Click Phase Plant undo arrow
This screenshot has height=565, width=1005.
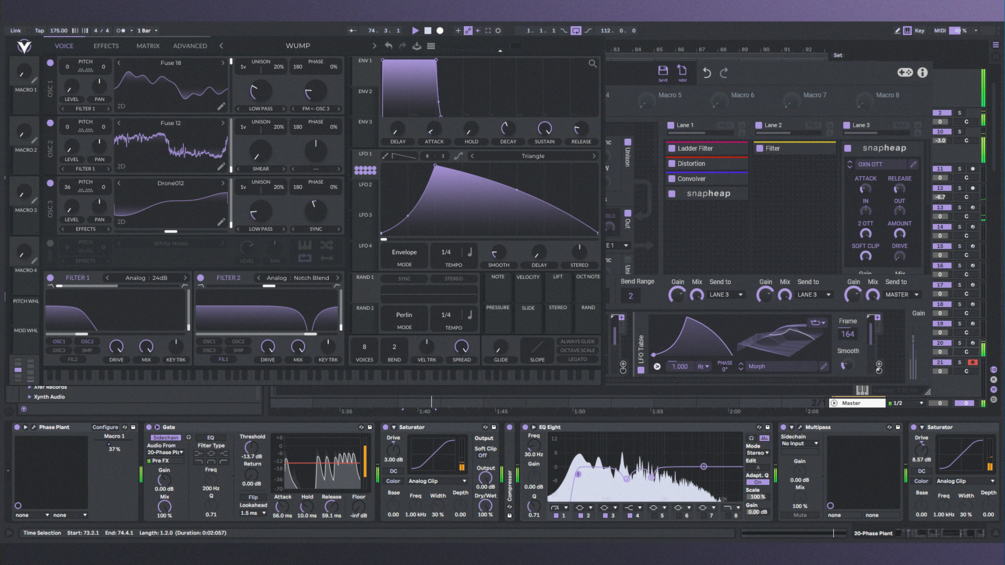tap(706, 72)
